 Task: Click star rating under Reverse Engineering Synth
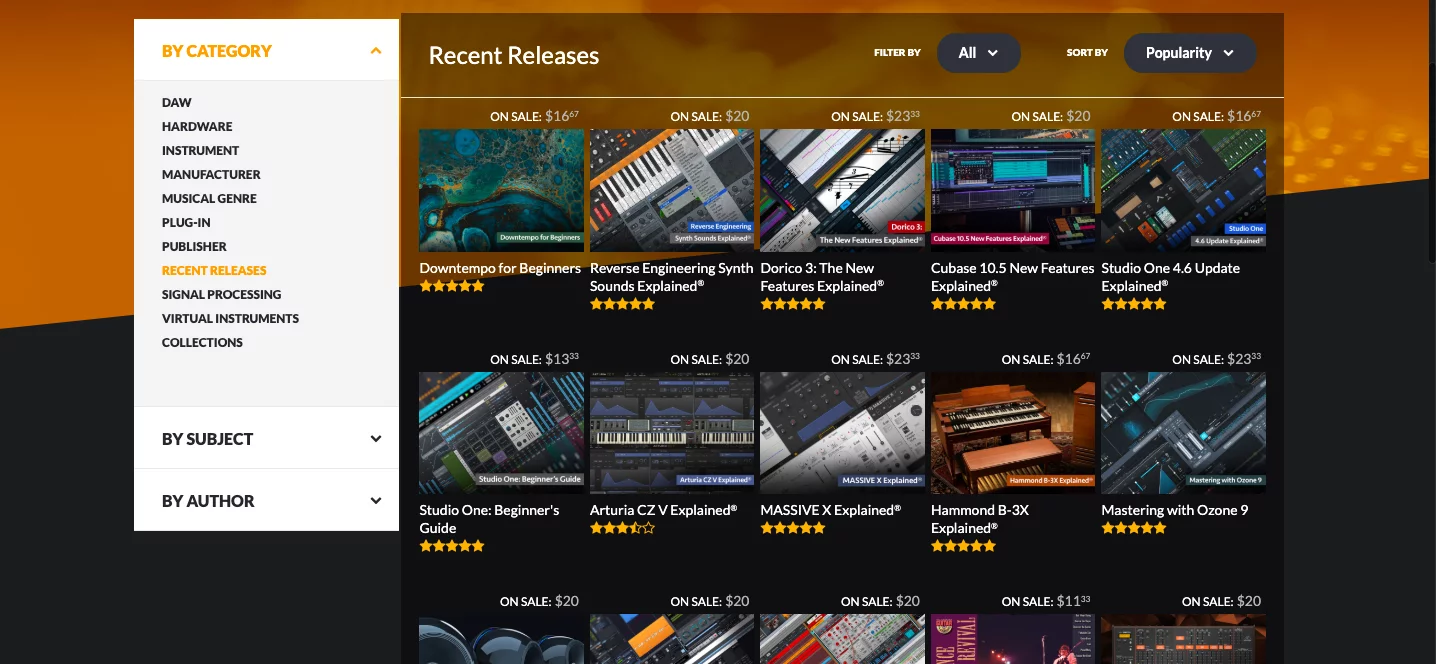click(x=622, y=304)
